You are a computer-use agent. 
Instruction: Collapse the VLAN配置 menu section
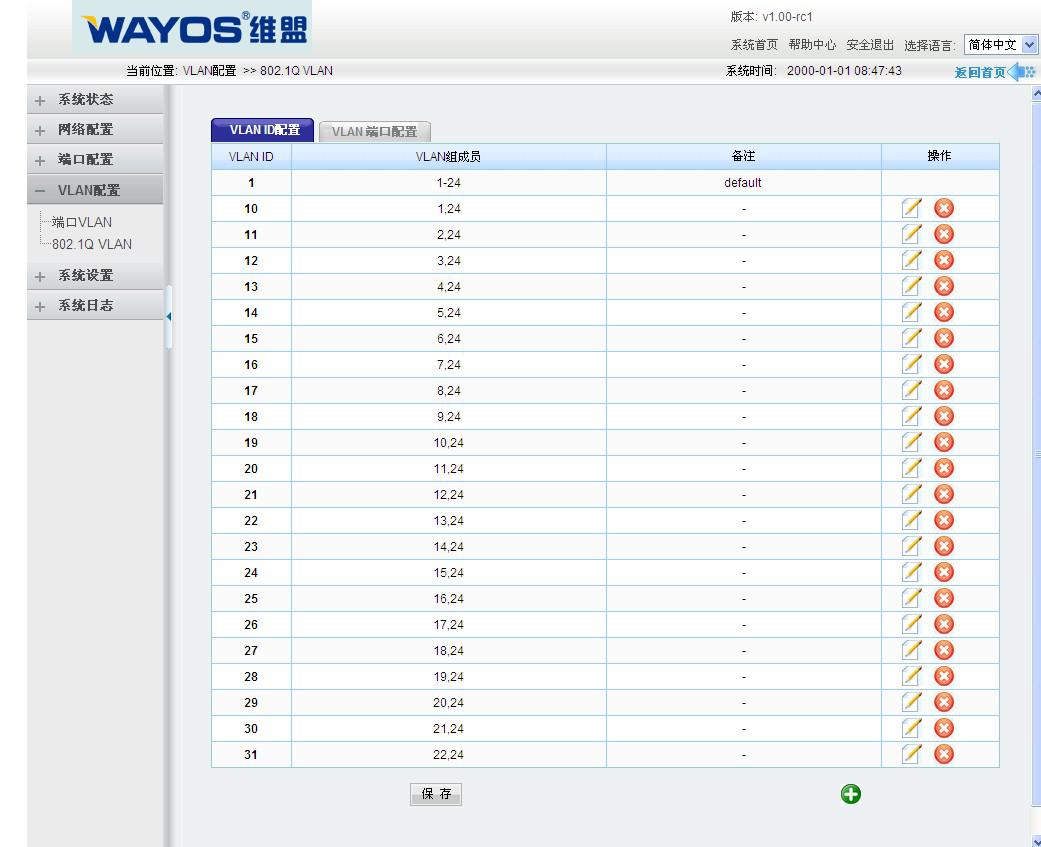coord(88,190)
